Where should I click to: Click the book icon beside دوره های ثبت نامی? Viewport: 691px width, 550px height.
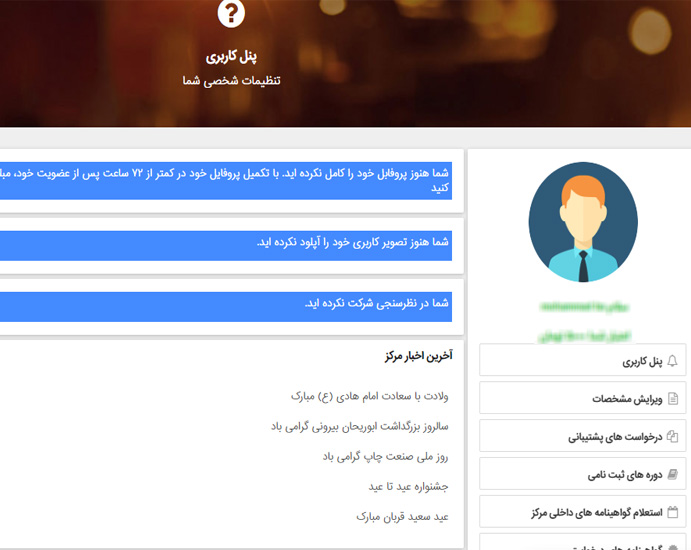(x=672, y=474)
